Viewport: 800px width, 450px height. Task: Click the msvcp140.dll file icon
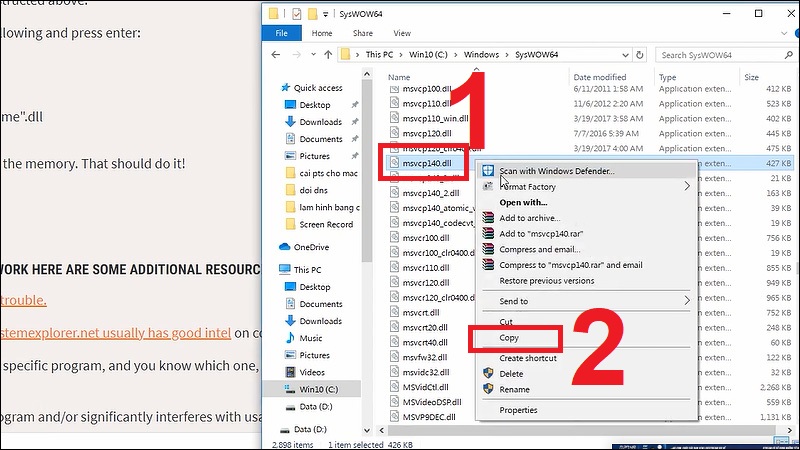[x=394, y=163]
